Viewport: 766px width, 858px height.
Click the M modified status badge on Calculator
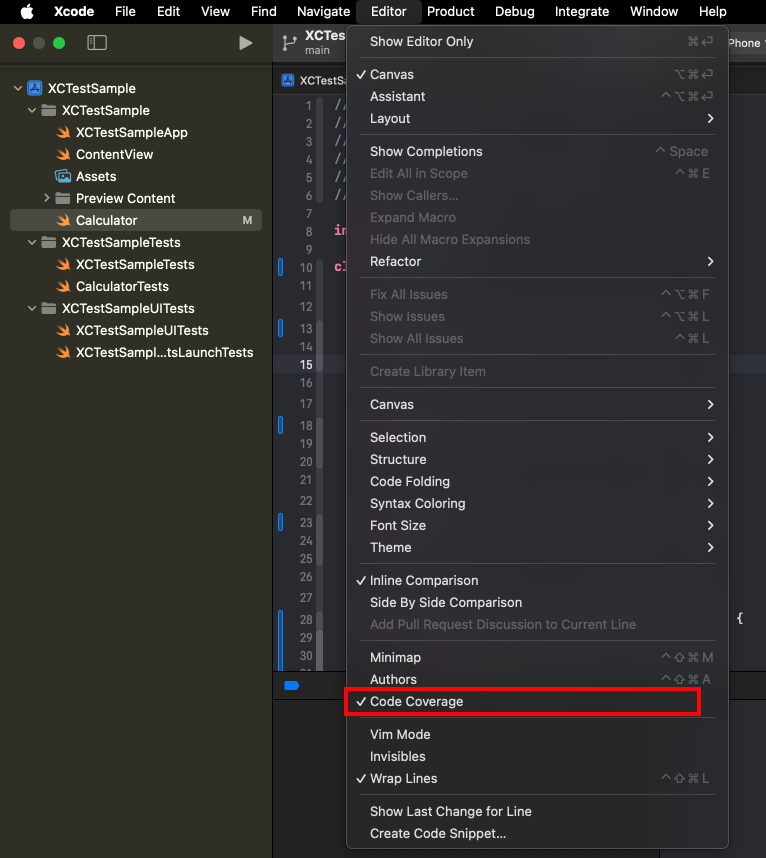pos(247,220)
